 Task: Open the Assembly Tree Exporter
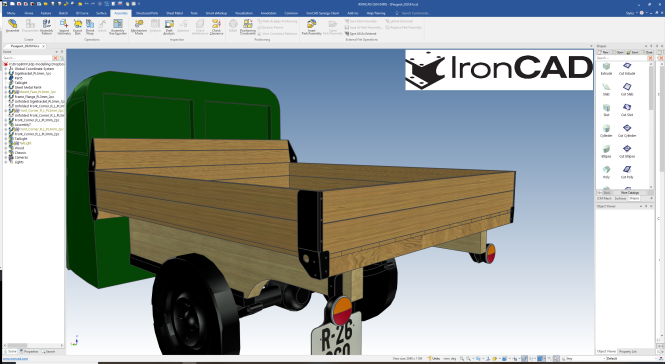click(x=117, y=26)
